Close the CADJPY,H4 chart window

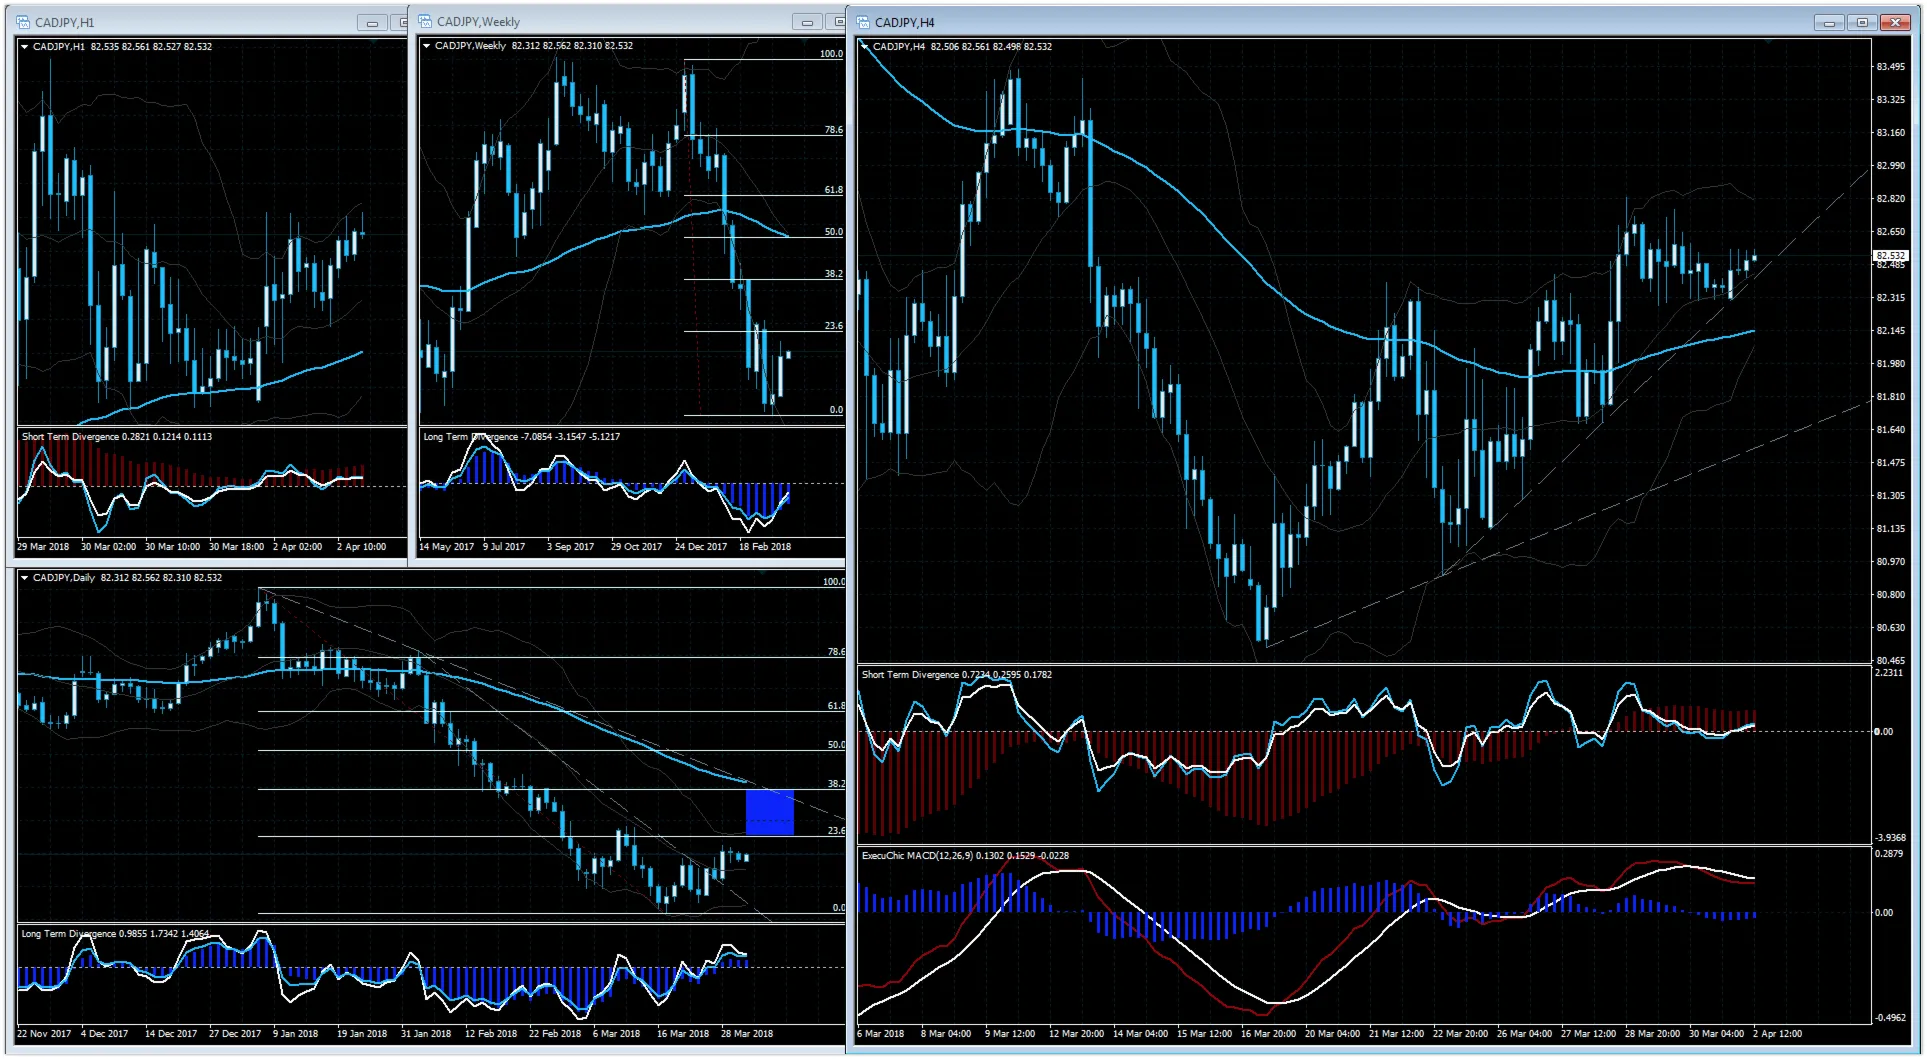[x=1894, y=23]
